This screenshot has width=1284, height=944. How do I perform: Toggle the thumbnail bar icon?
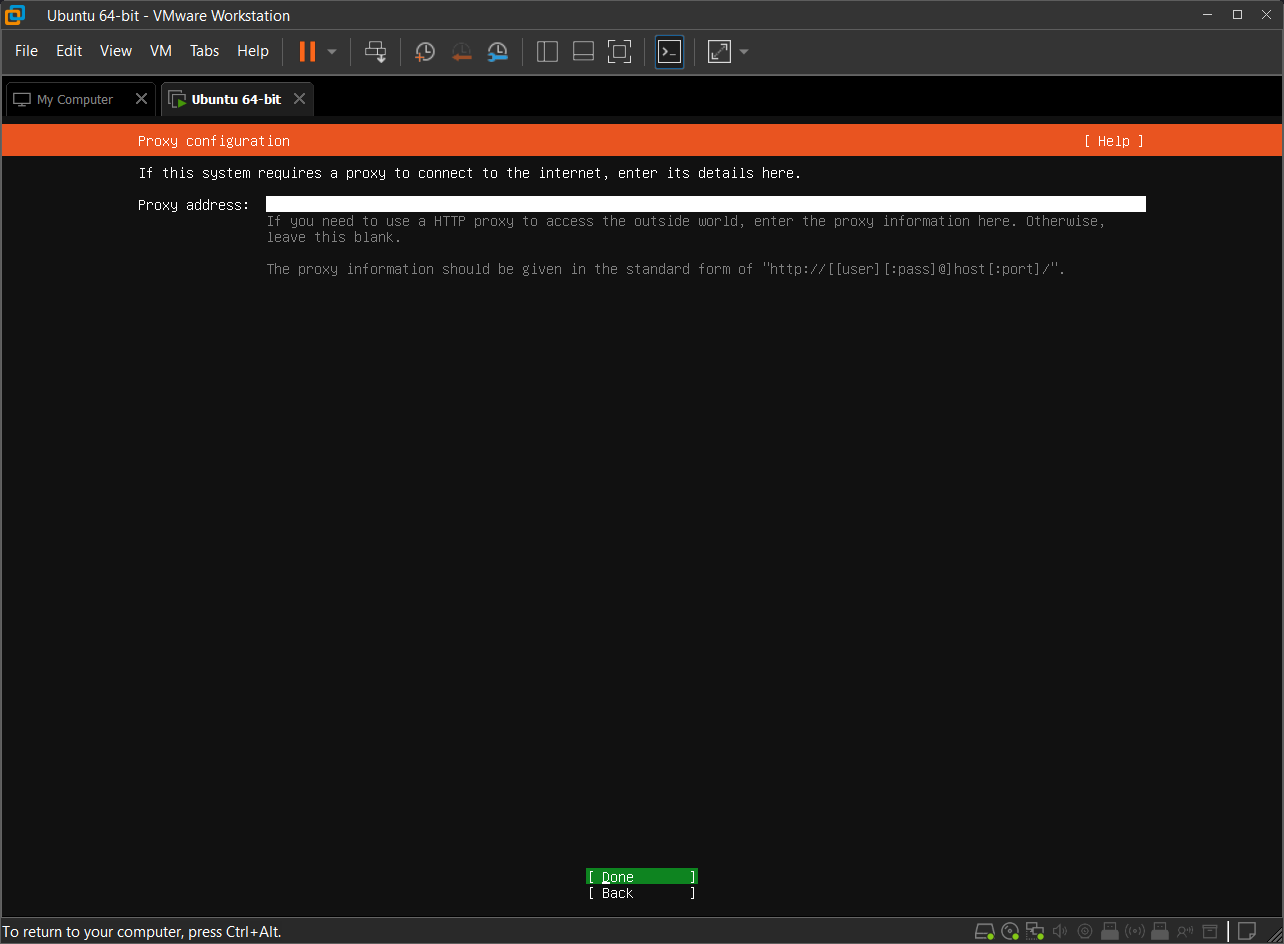pos(583,51)
